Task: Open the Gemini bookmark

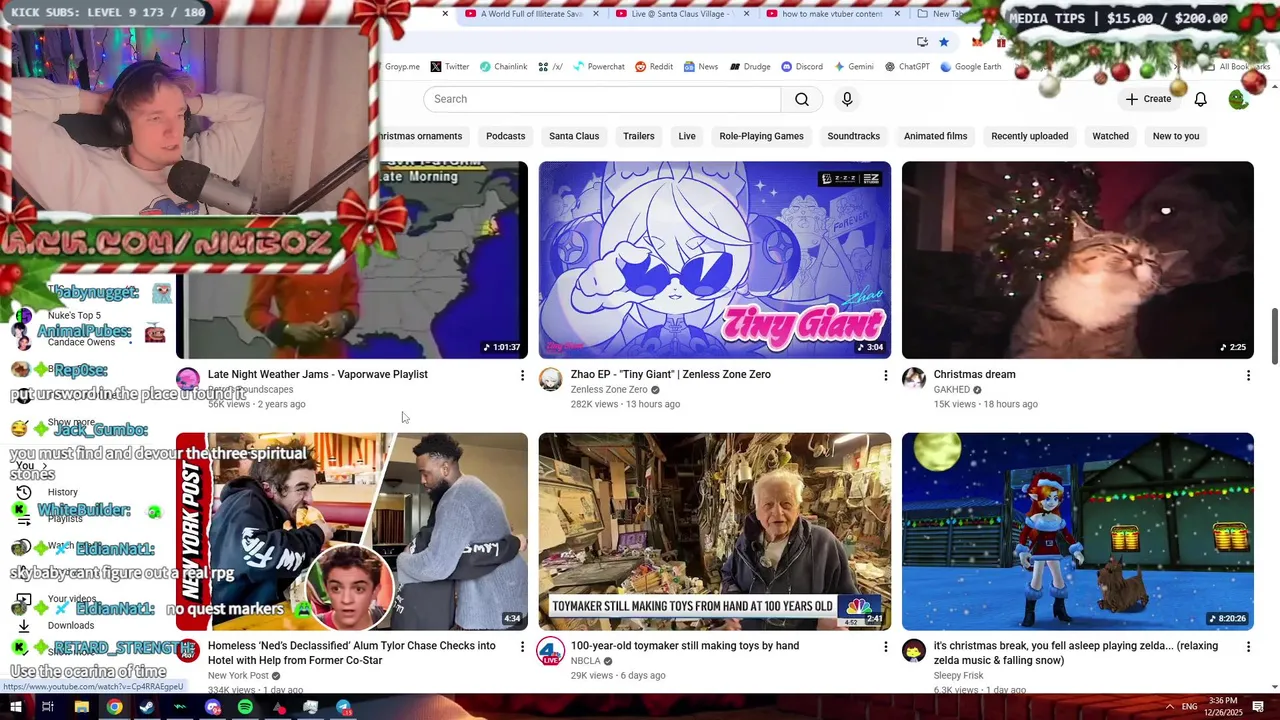Action: [853, 67]
